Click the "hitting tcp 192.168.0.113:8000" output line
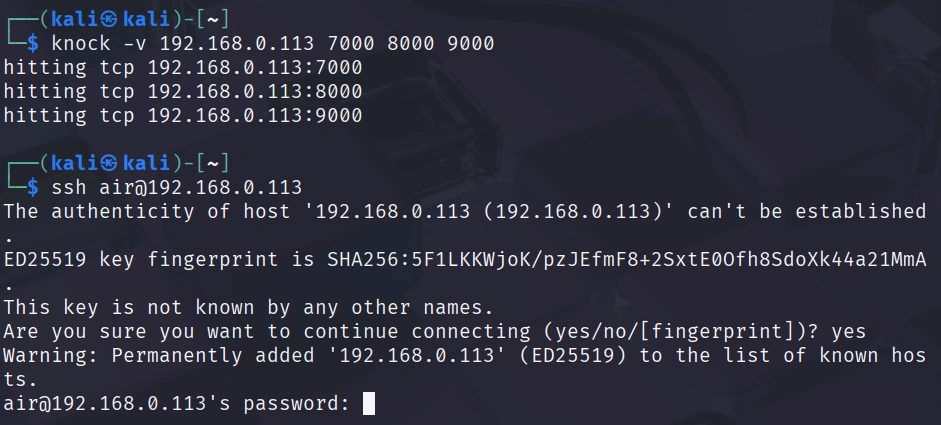 pos(183,92)
